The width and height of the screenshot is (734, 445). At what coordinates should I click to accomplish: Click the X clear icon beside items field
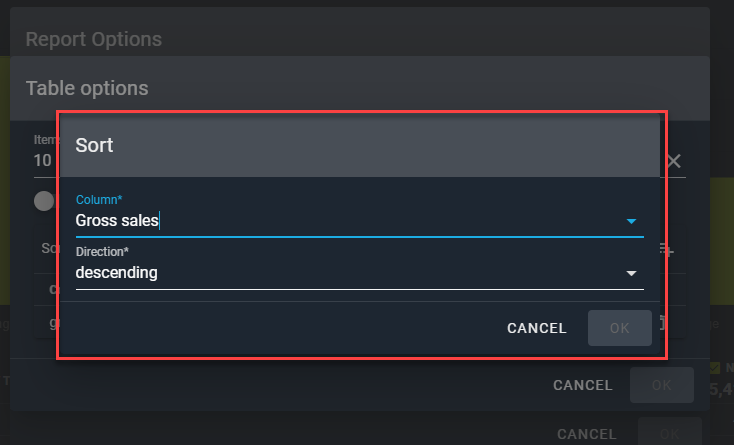(674, 161)
